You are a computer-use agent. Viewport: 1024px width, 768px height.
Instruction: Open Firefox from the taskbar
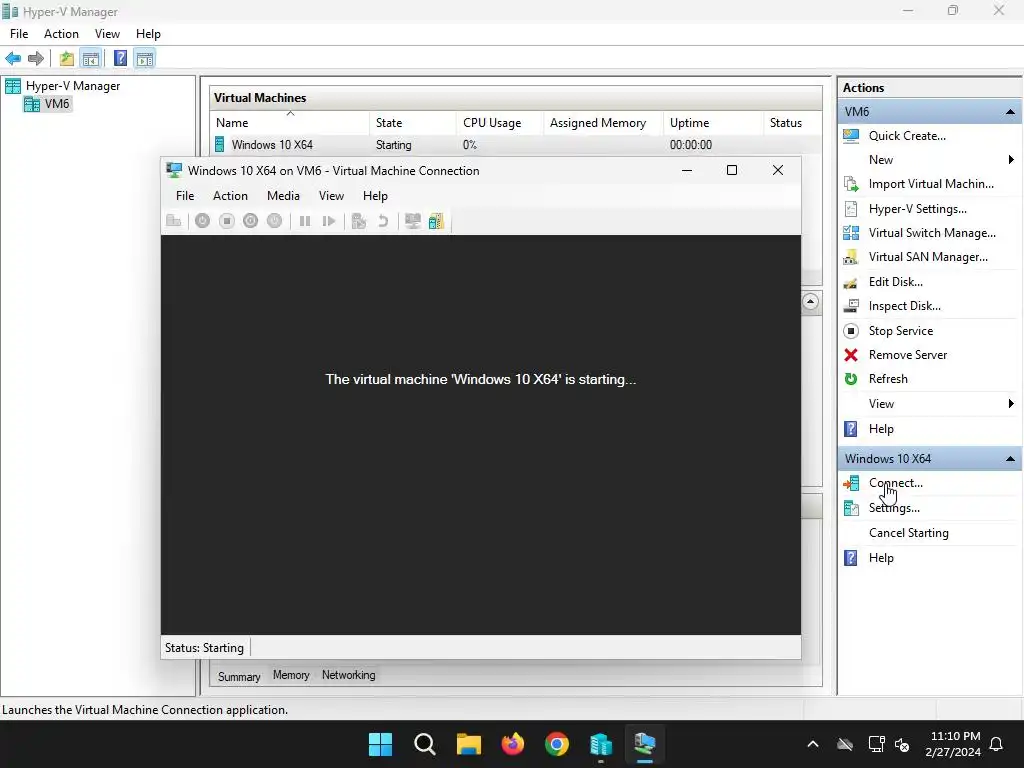tap(513, 744)
